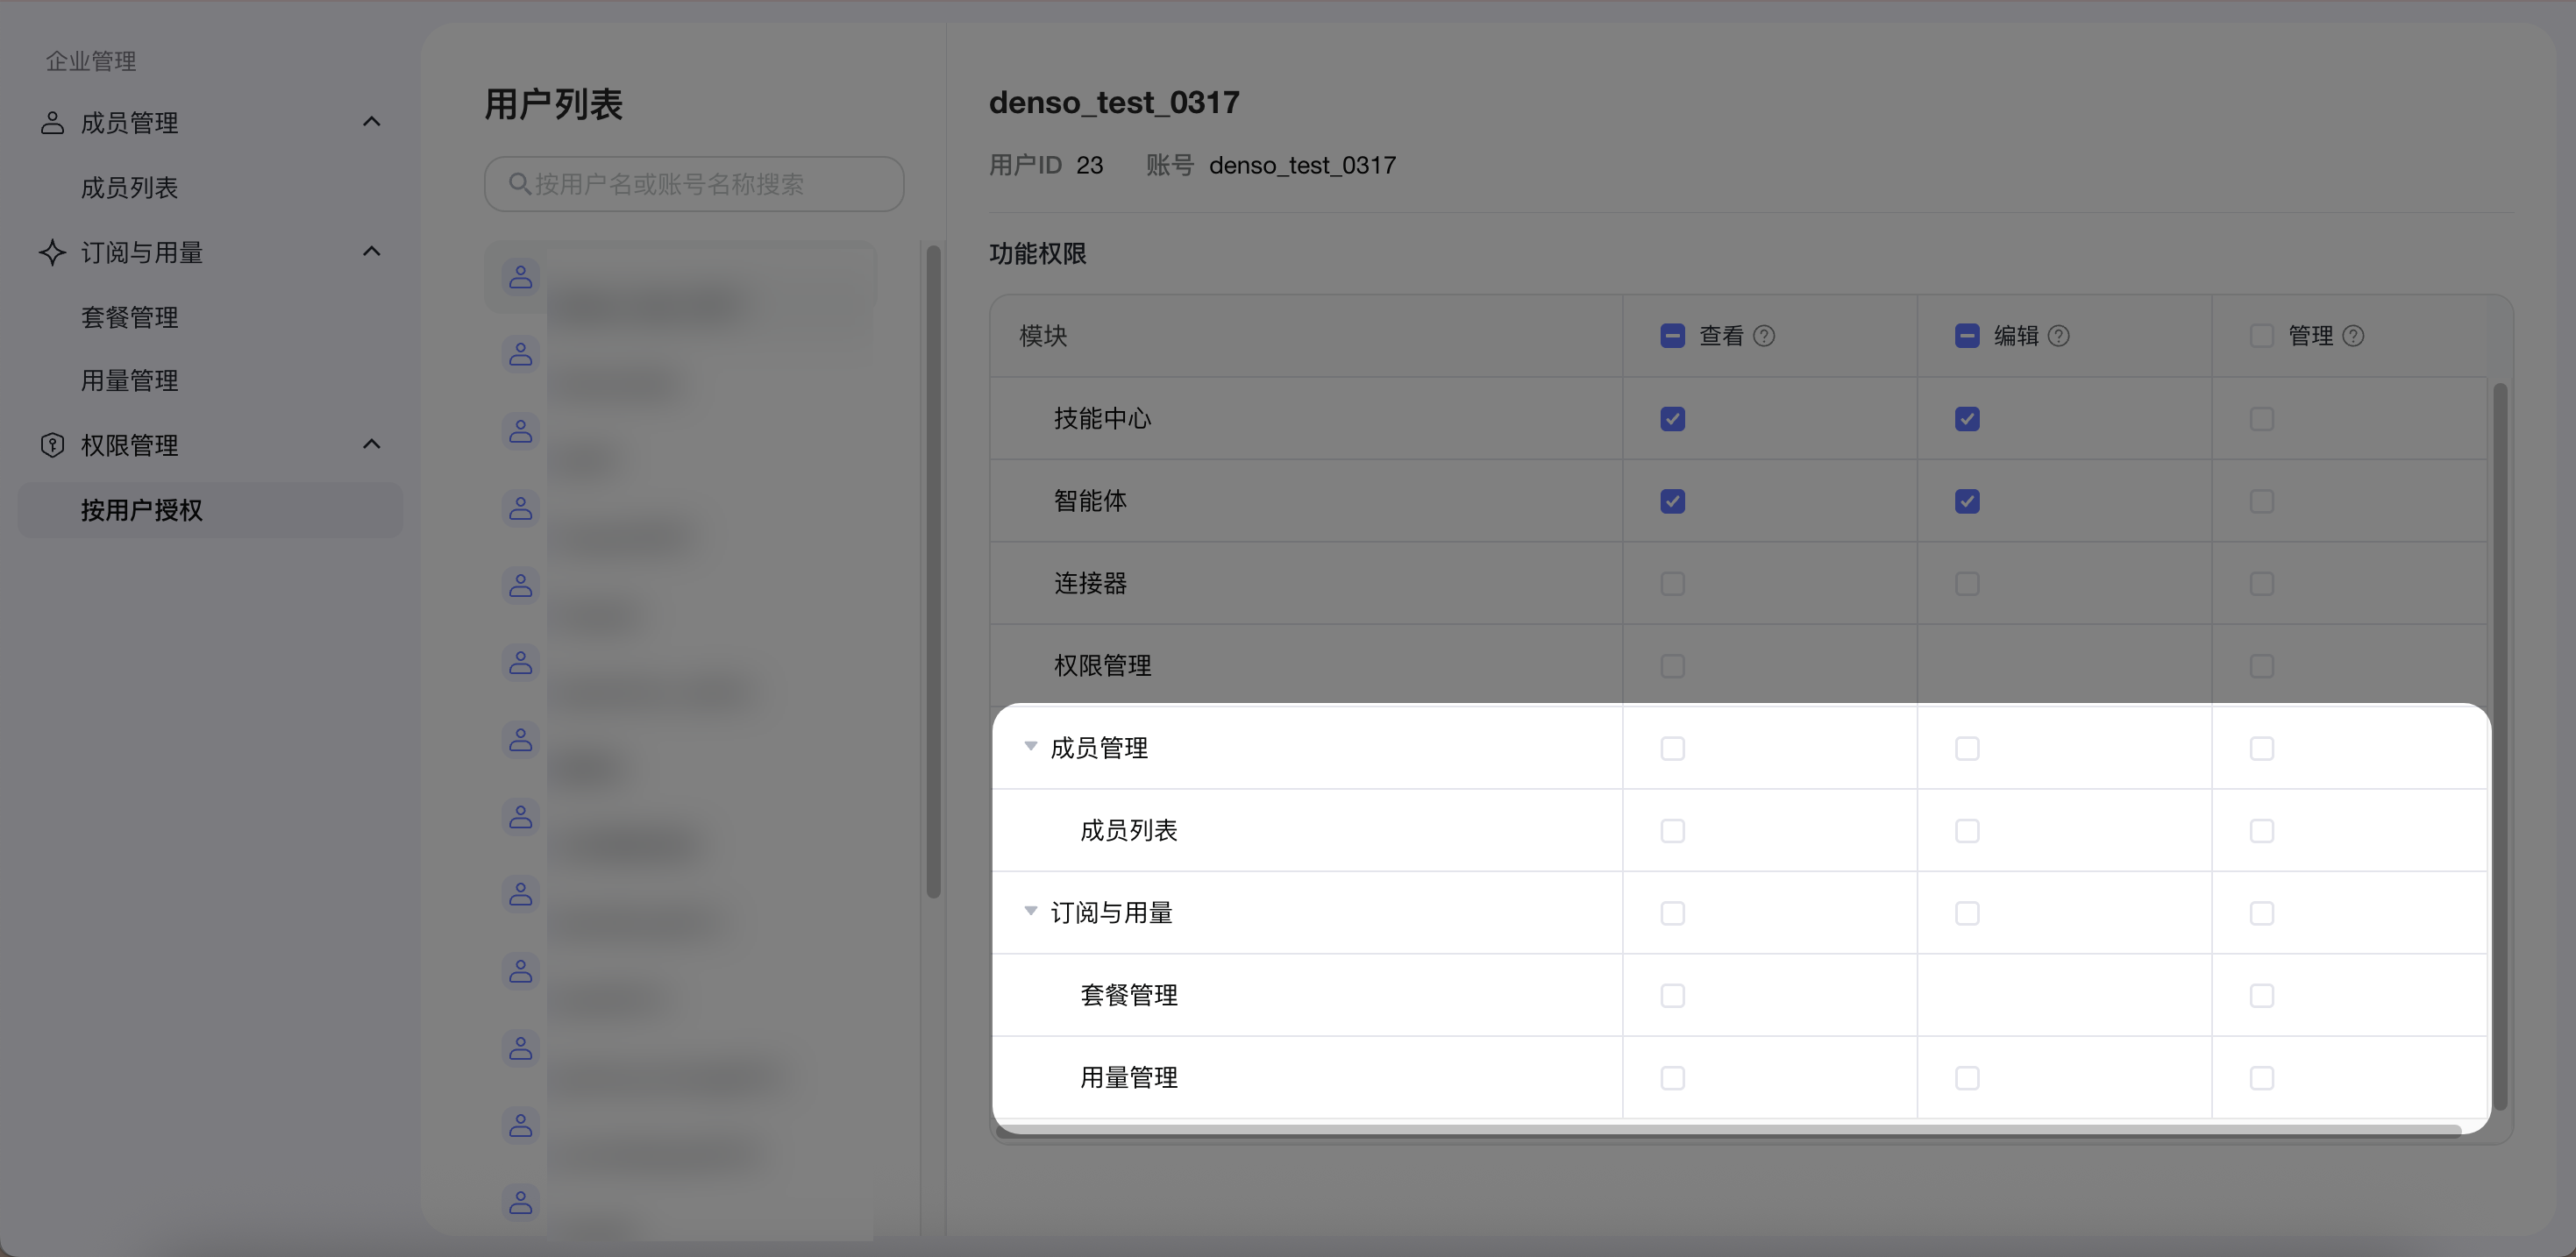The height and width of the screenshot is (1257, 2576).
Task: Click the help icon next to 查看 column
Action: [1764, 336]
